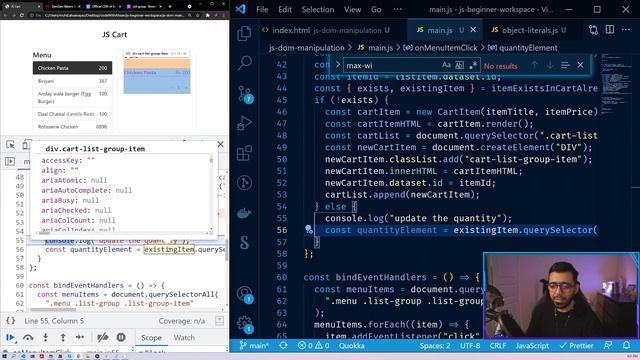This screenshot has height=360, width=640.
Task: Toggle Use Regular Expression in find widget
Action: [473, 65]
